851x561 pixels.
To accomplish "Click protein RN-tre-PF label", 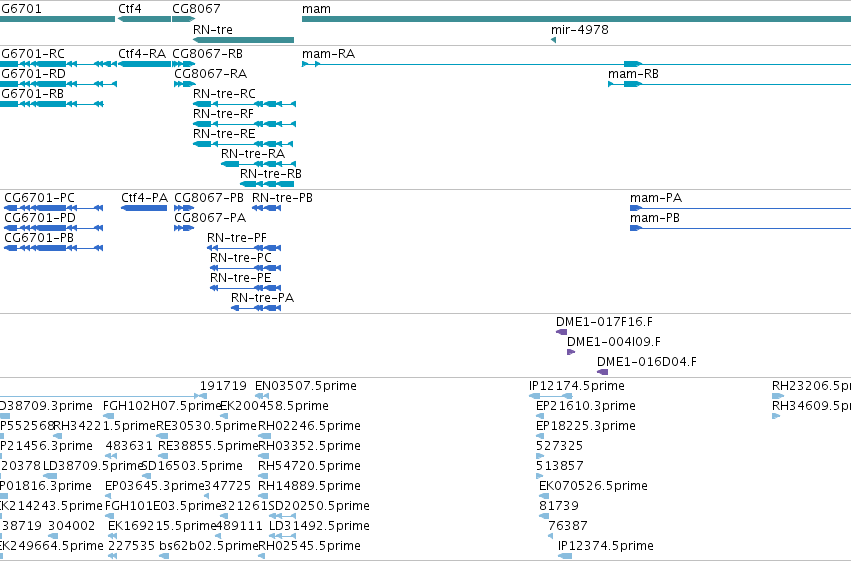I will pyautogui.click(x=237, y=238).
